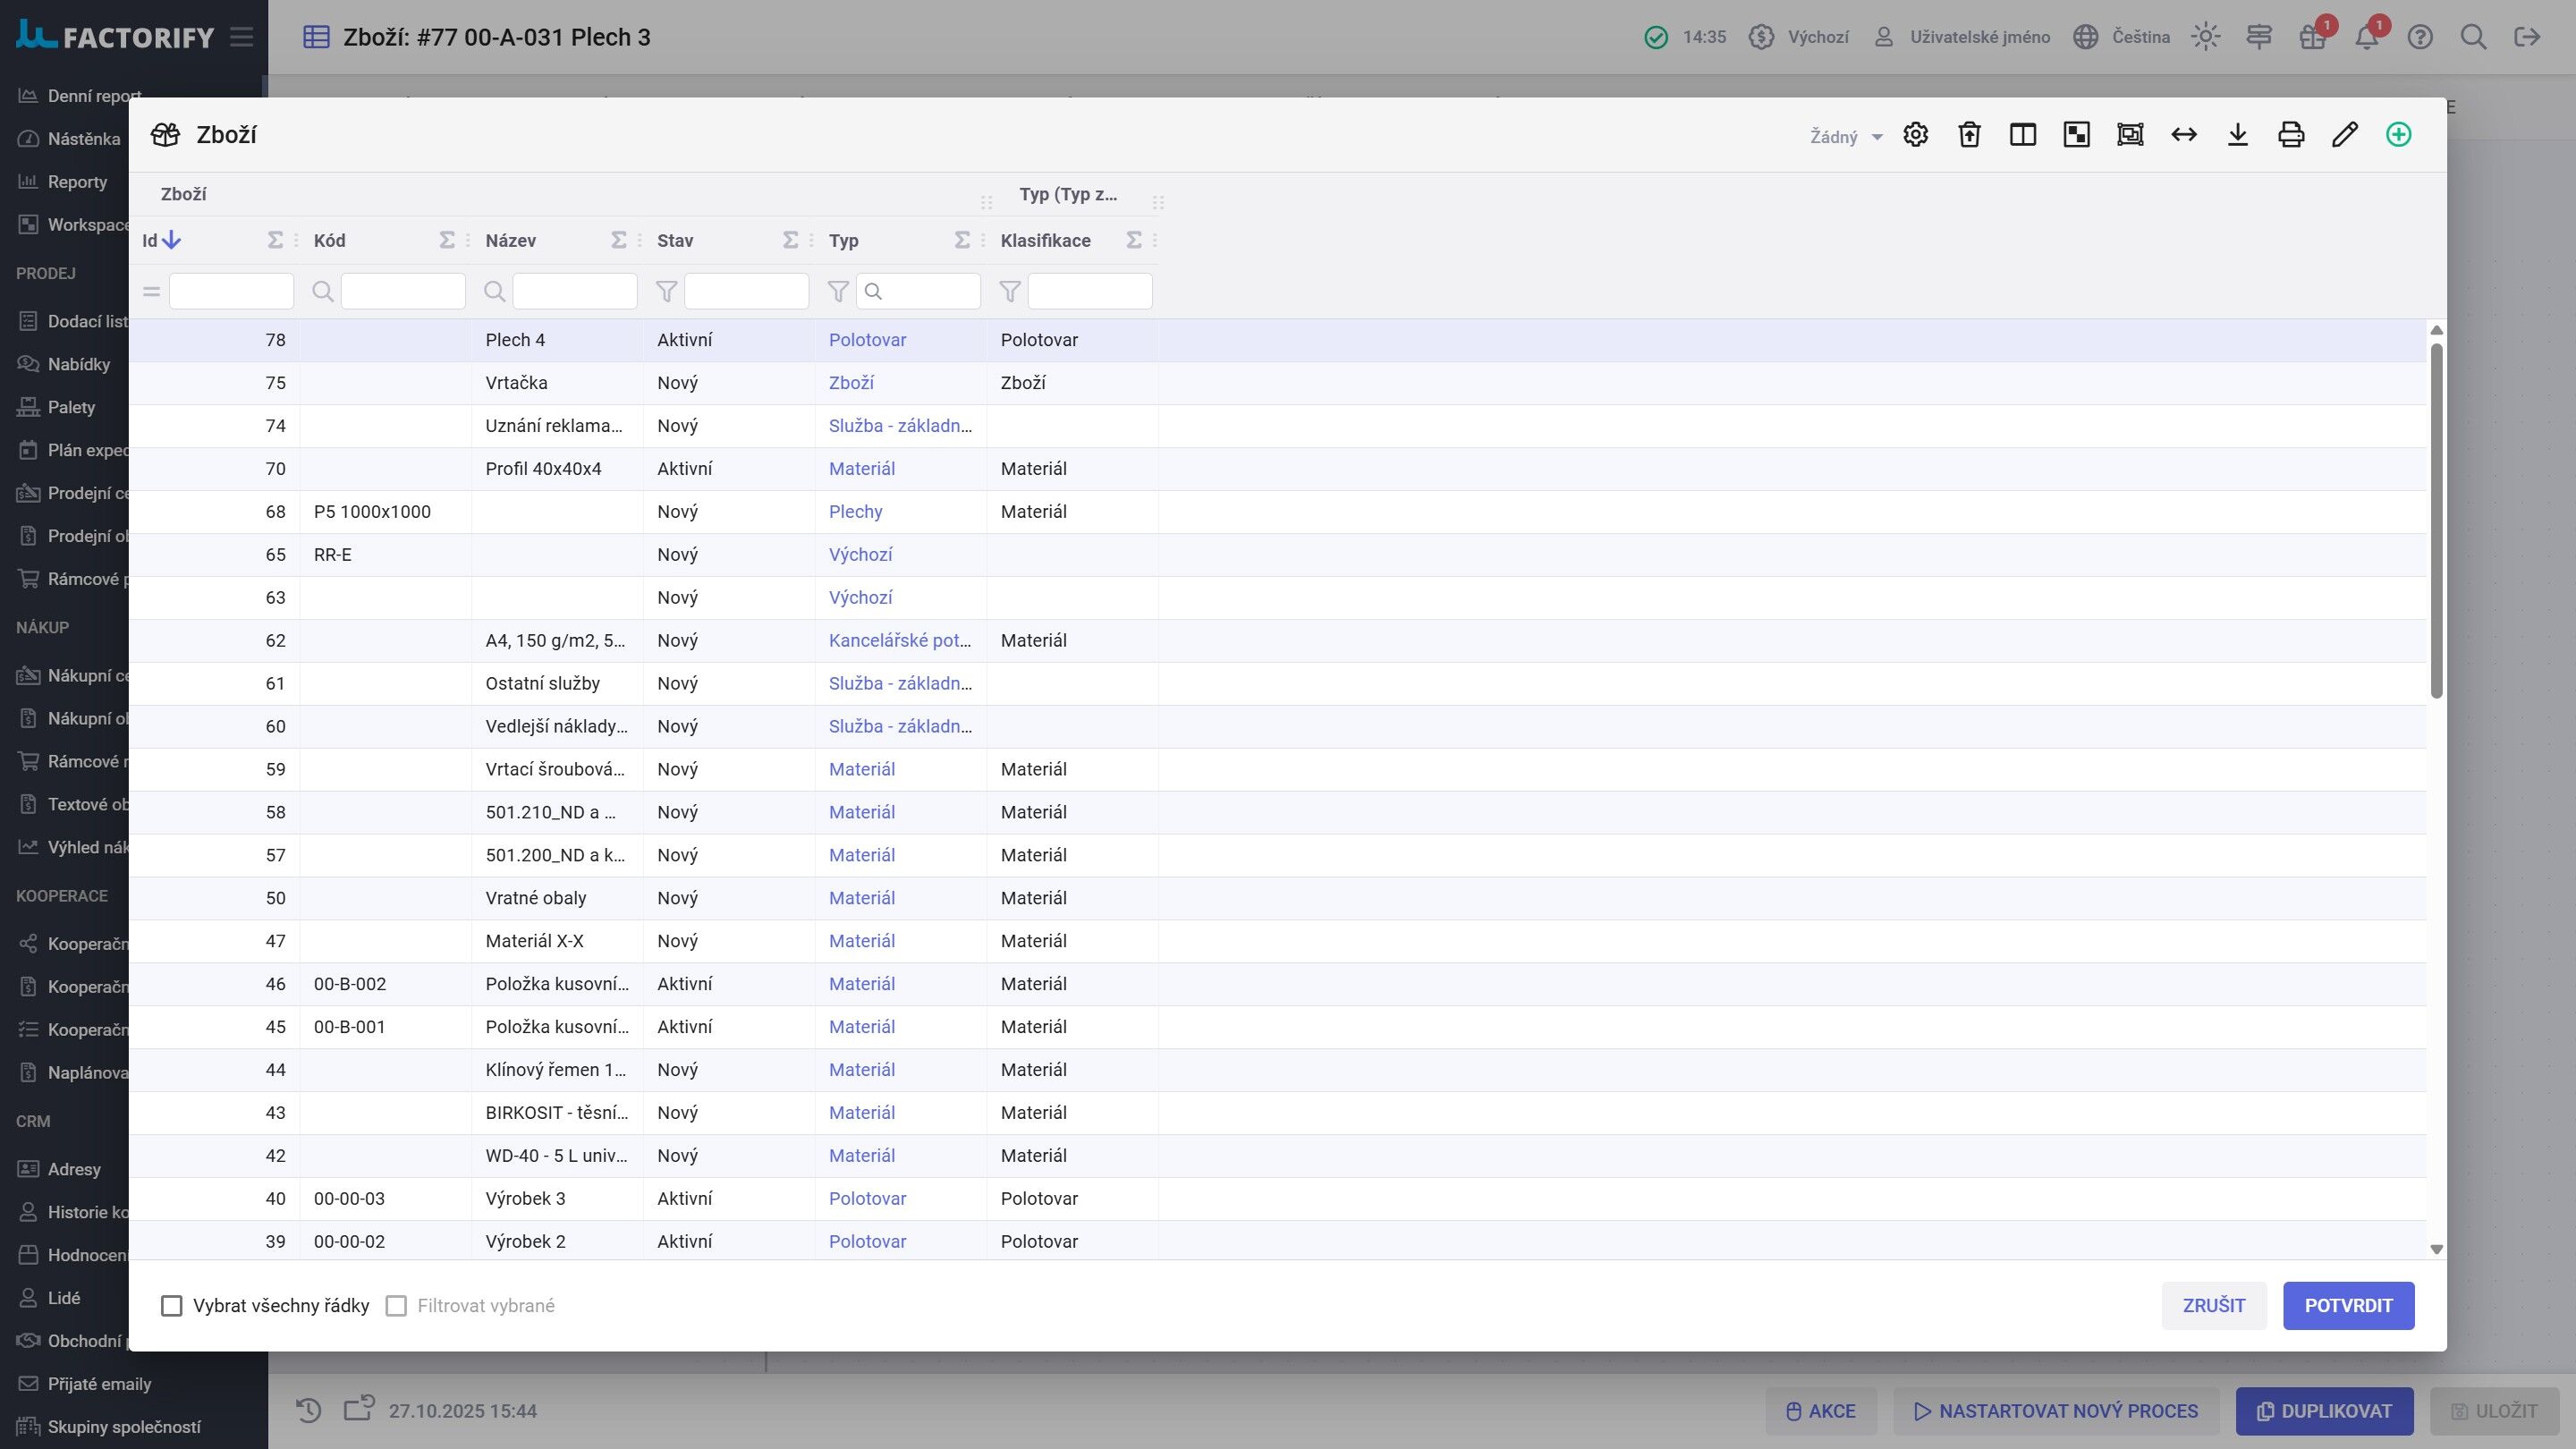Image resolution: width=2576 pixels, height=1449 pixels.
Task: Open the grid settings gear icon
Action: point(1915,135)
